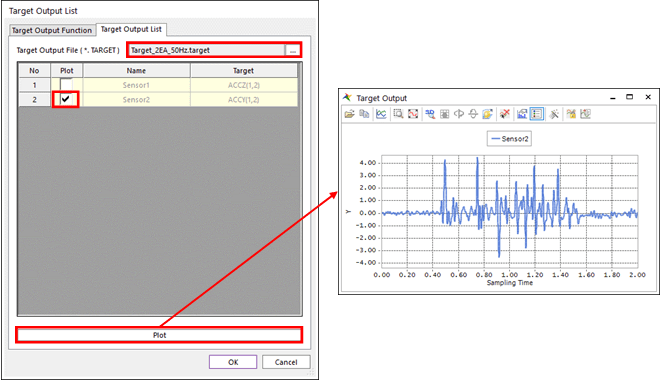
Task: Click row number 2 in the table
Action: [35, 100]
